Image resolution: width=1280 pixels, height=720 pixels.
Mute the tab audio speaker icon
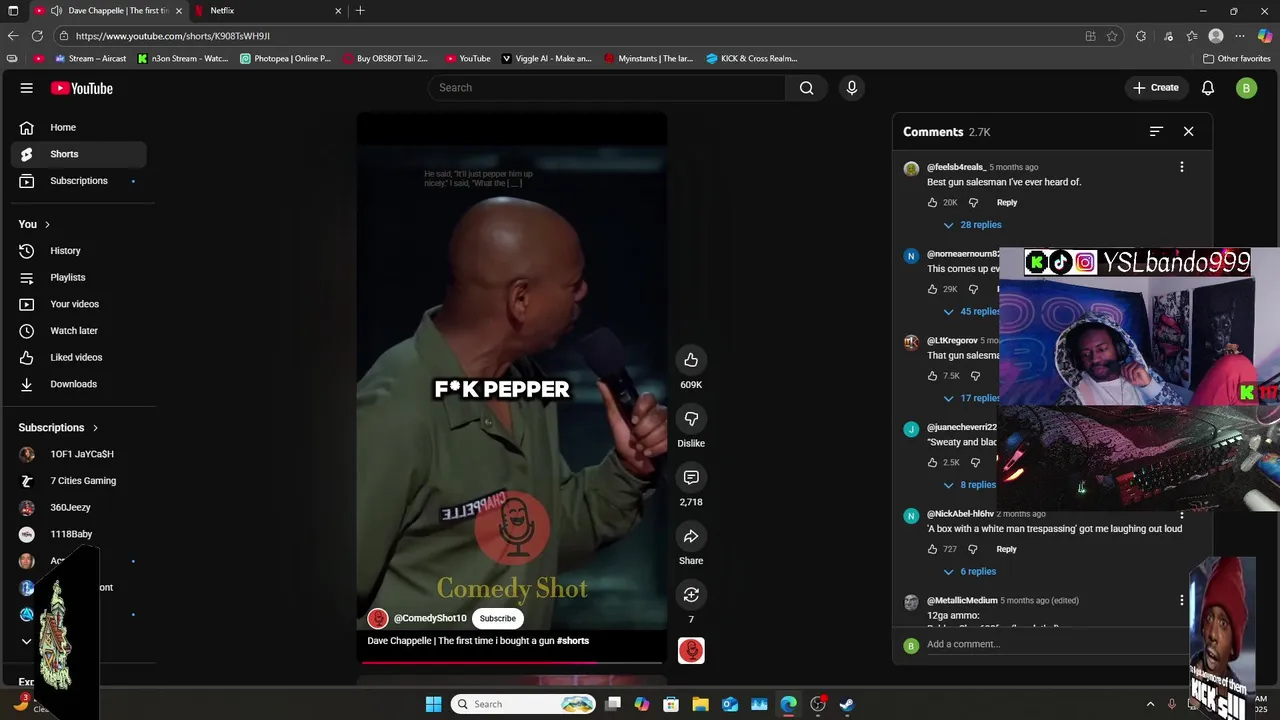pos(56,11)
